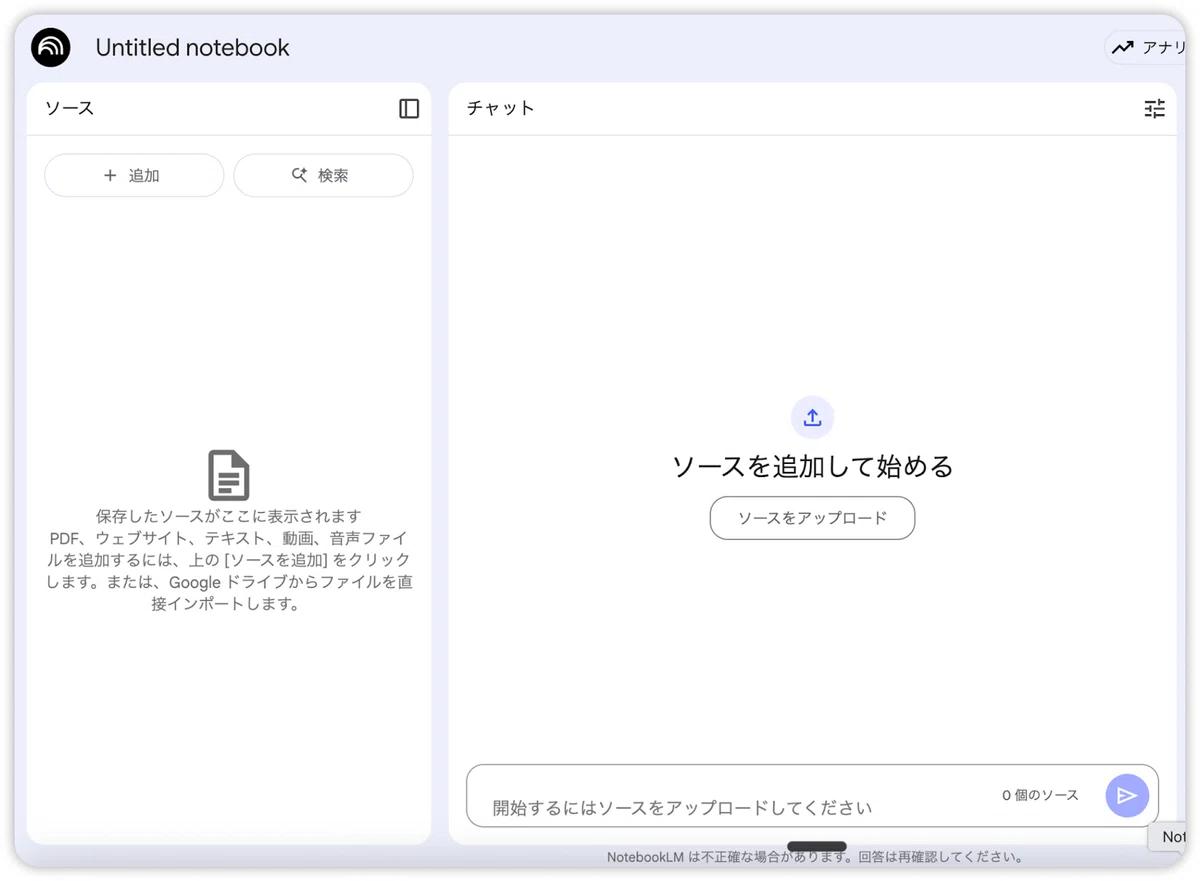Click the upload arrow icon above ソースを追加して始める
The width and height of the screenshot is (1200, 881).
click(812, 417)
